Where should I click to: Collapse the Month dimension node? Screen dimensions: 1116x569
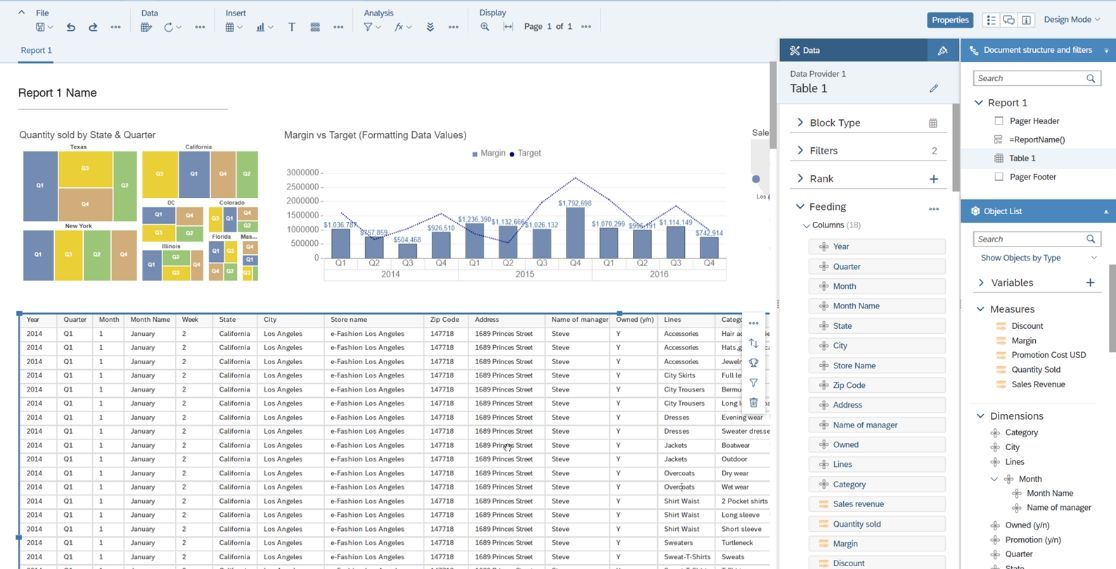994,479
